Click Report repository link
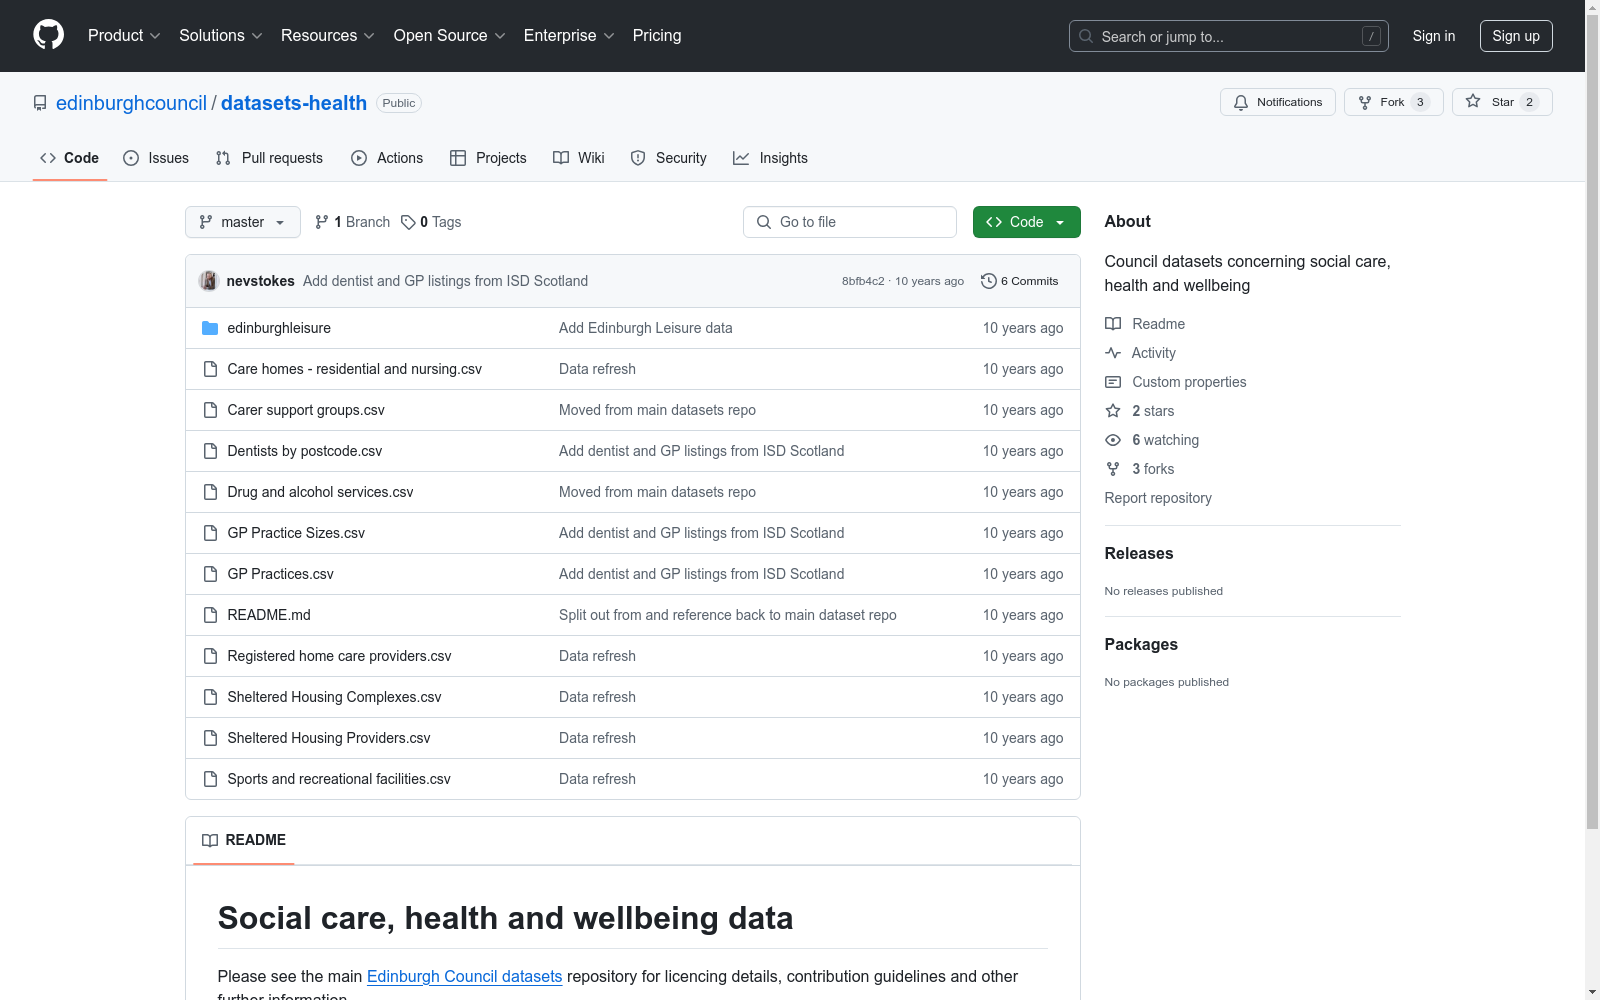This screenshot has height=1000, width=1600. coord(1158,498)
